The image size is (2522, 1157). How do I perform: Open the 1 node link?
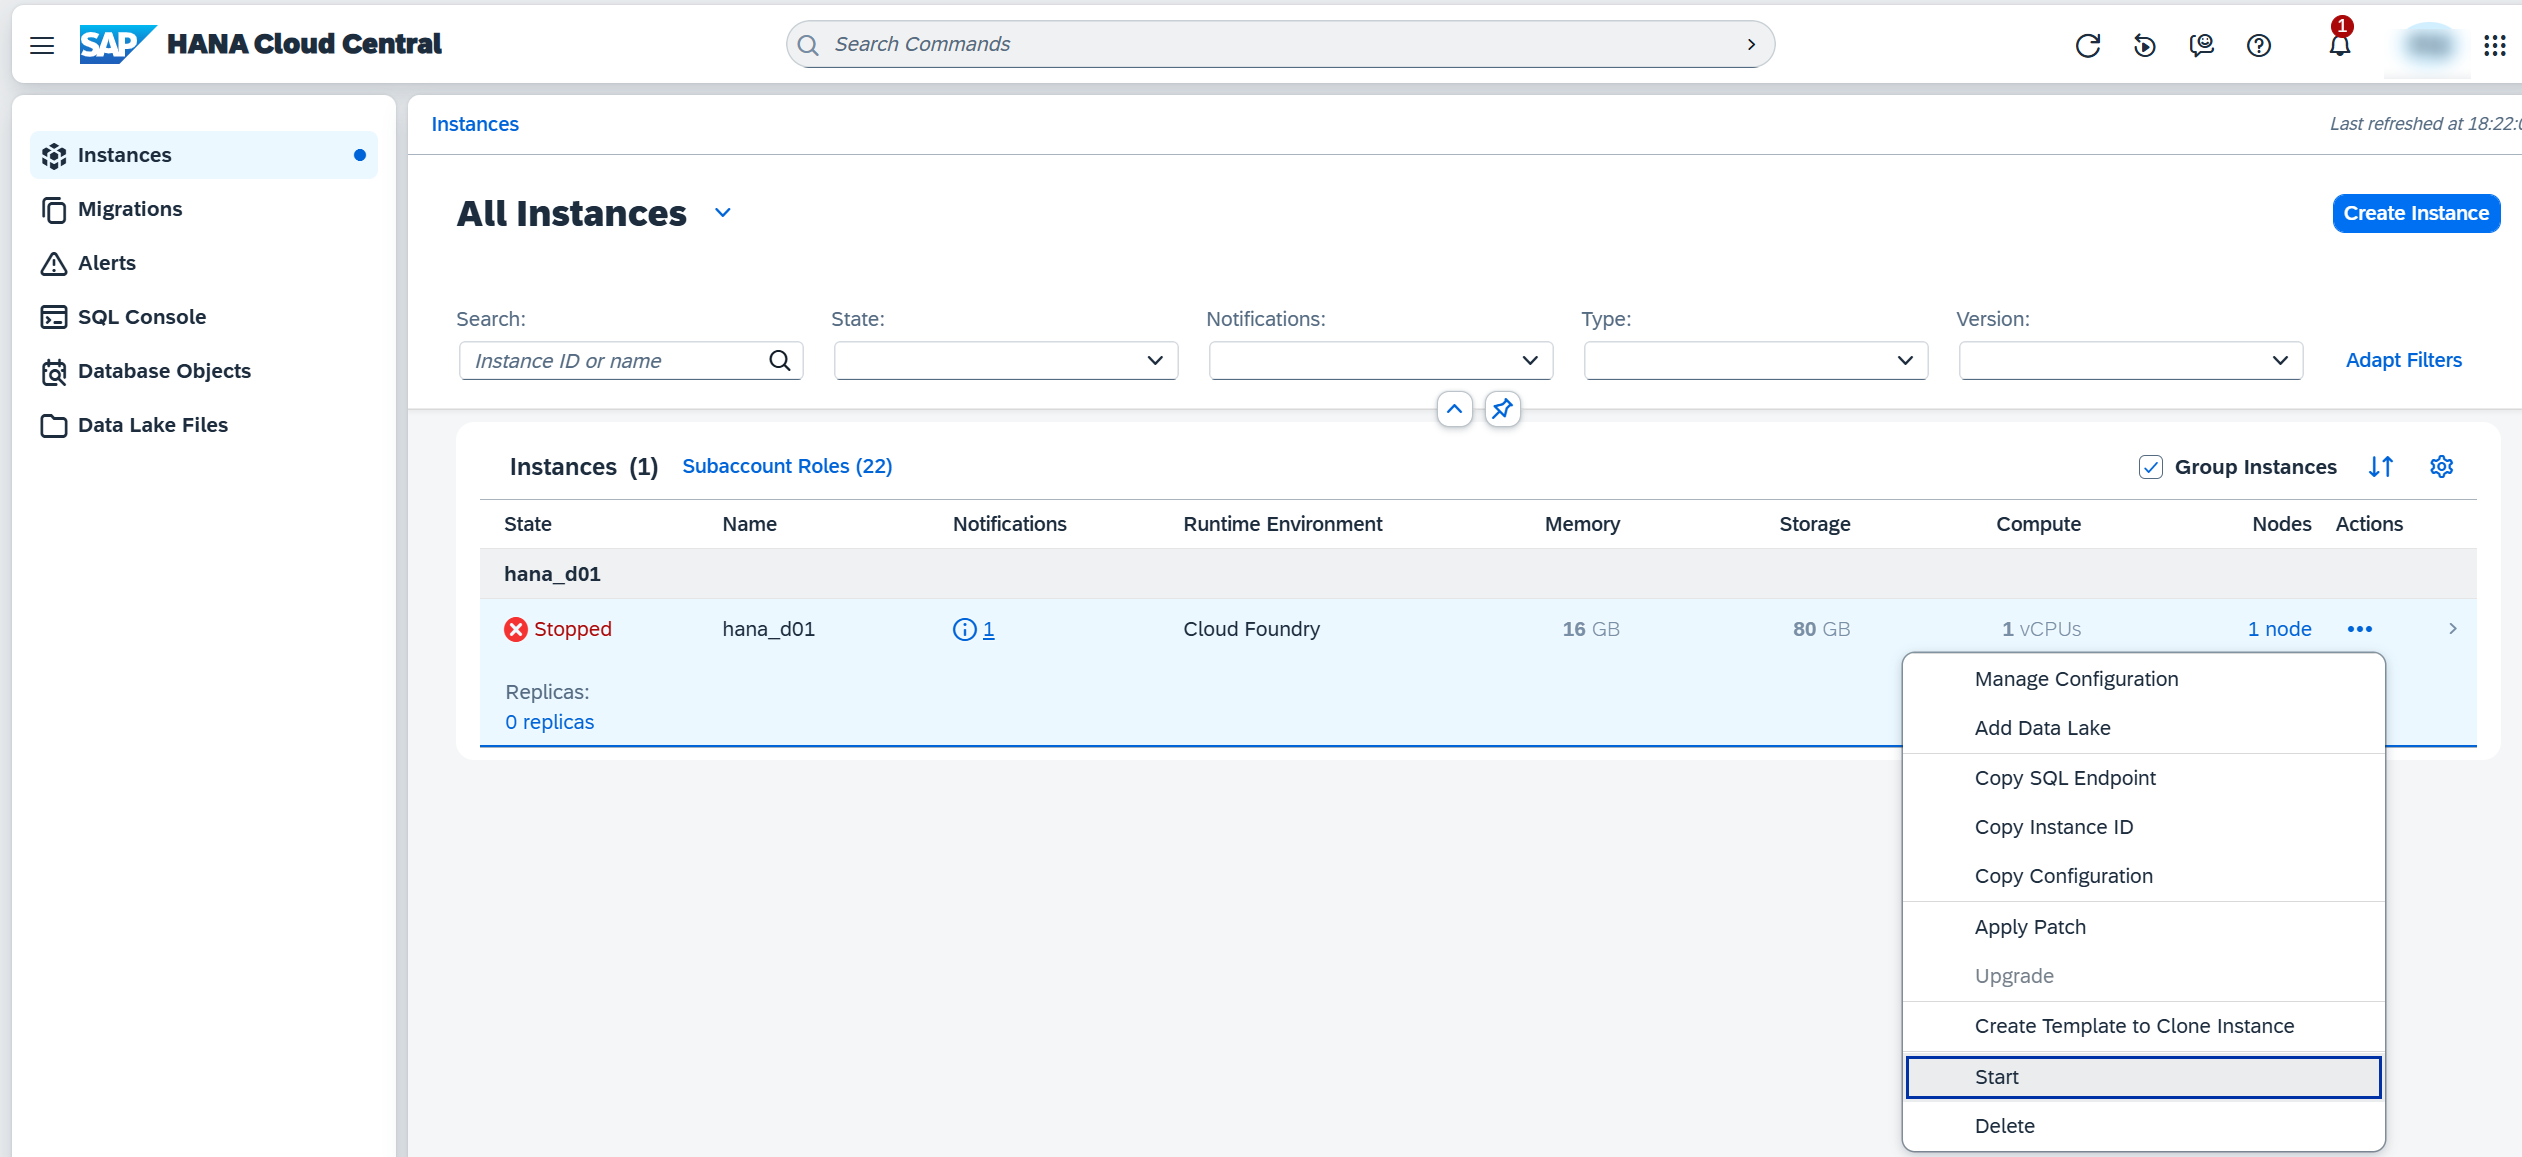[x=2279, y=629]
